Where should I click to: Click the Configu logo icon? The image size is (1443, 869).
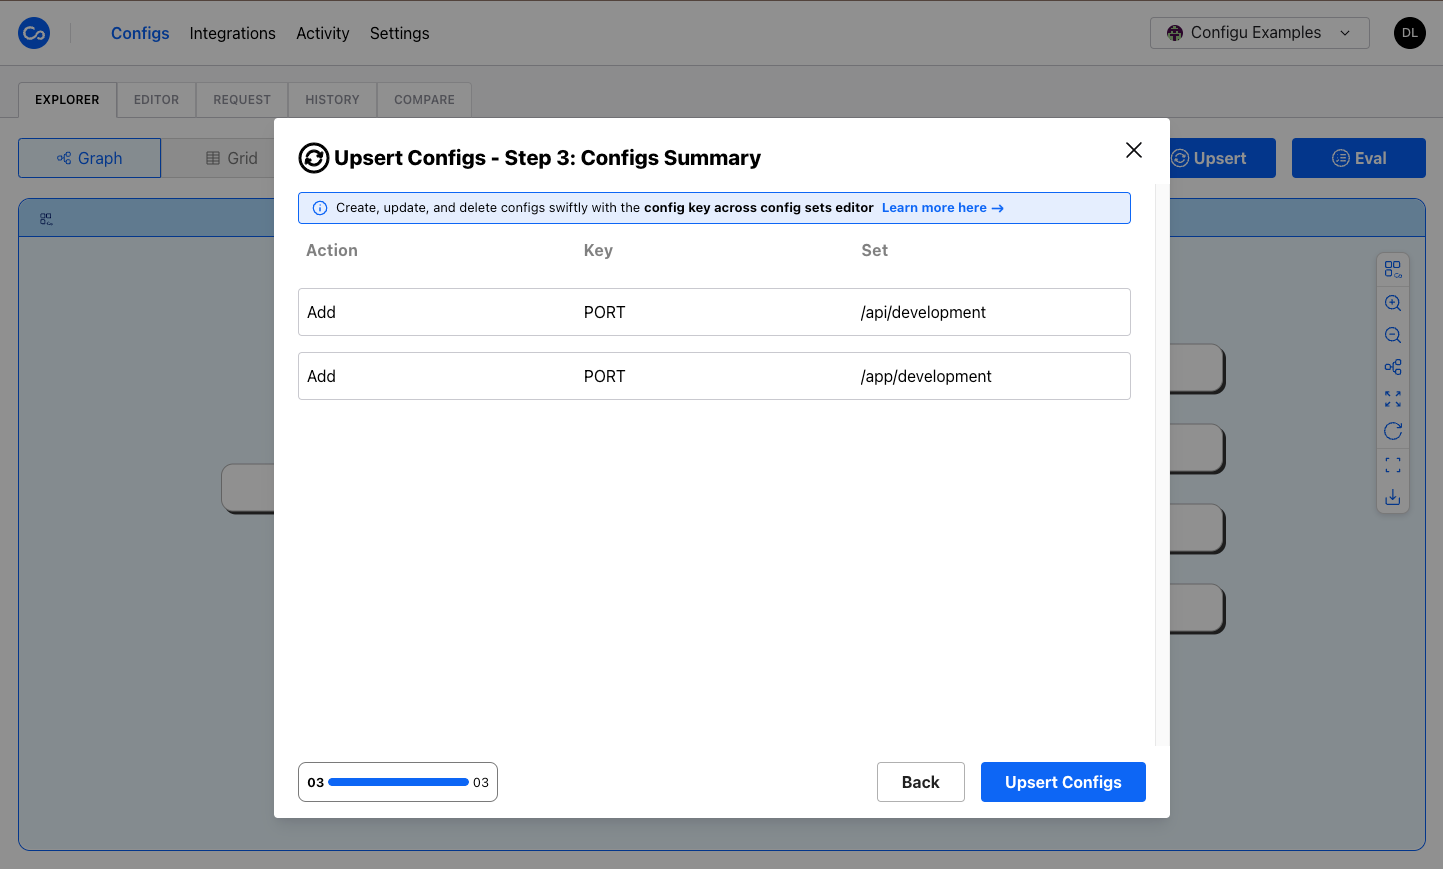pos(34,33)
